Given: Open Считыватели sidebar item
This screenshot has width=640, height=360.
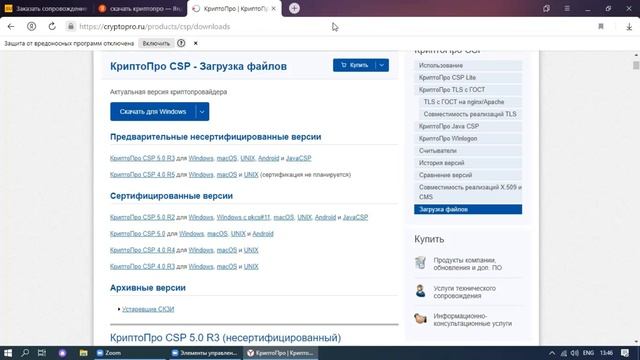Looking at the screenshot, I should (468, 151).
